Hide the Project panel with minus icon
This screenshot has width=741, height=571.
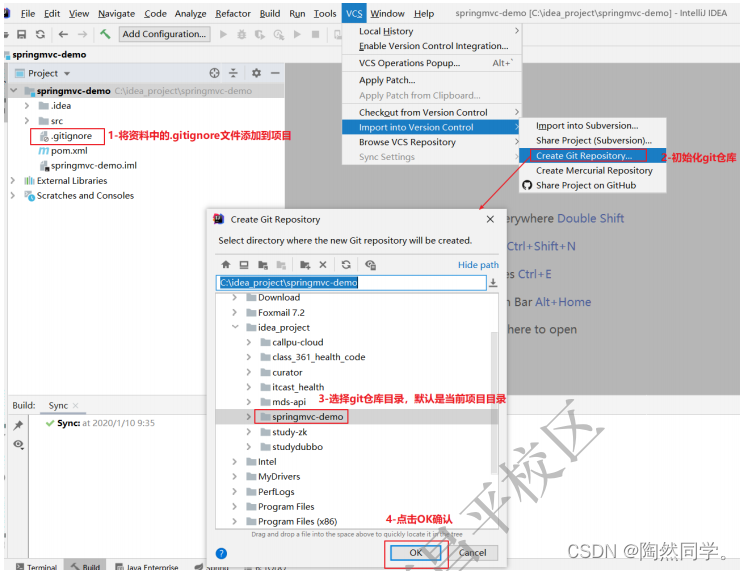click(275, 73)
